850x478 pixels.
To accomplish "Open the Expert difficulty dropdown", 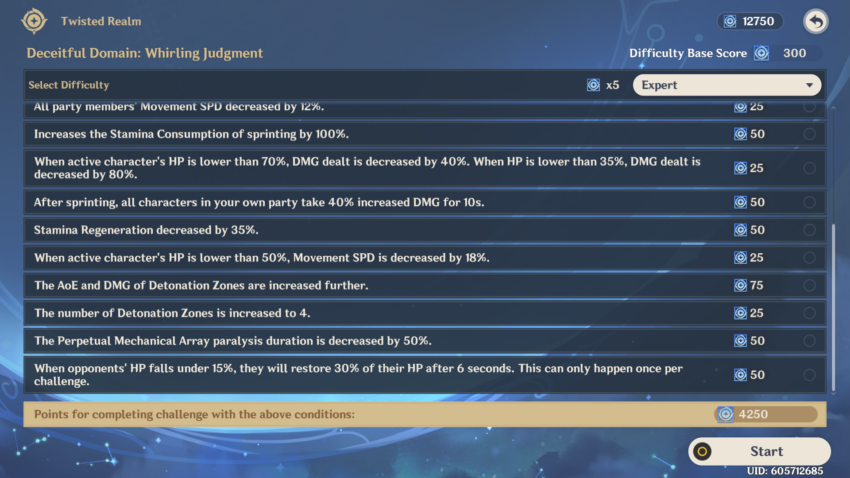I will [725, 85].
